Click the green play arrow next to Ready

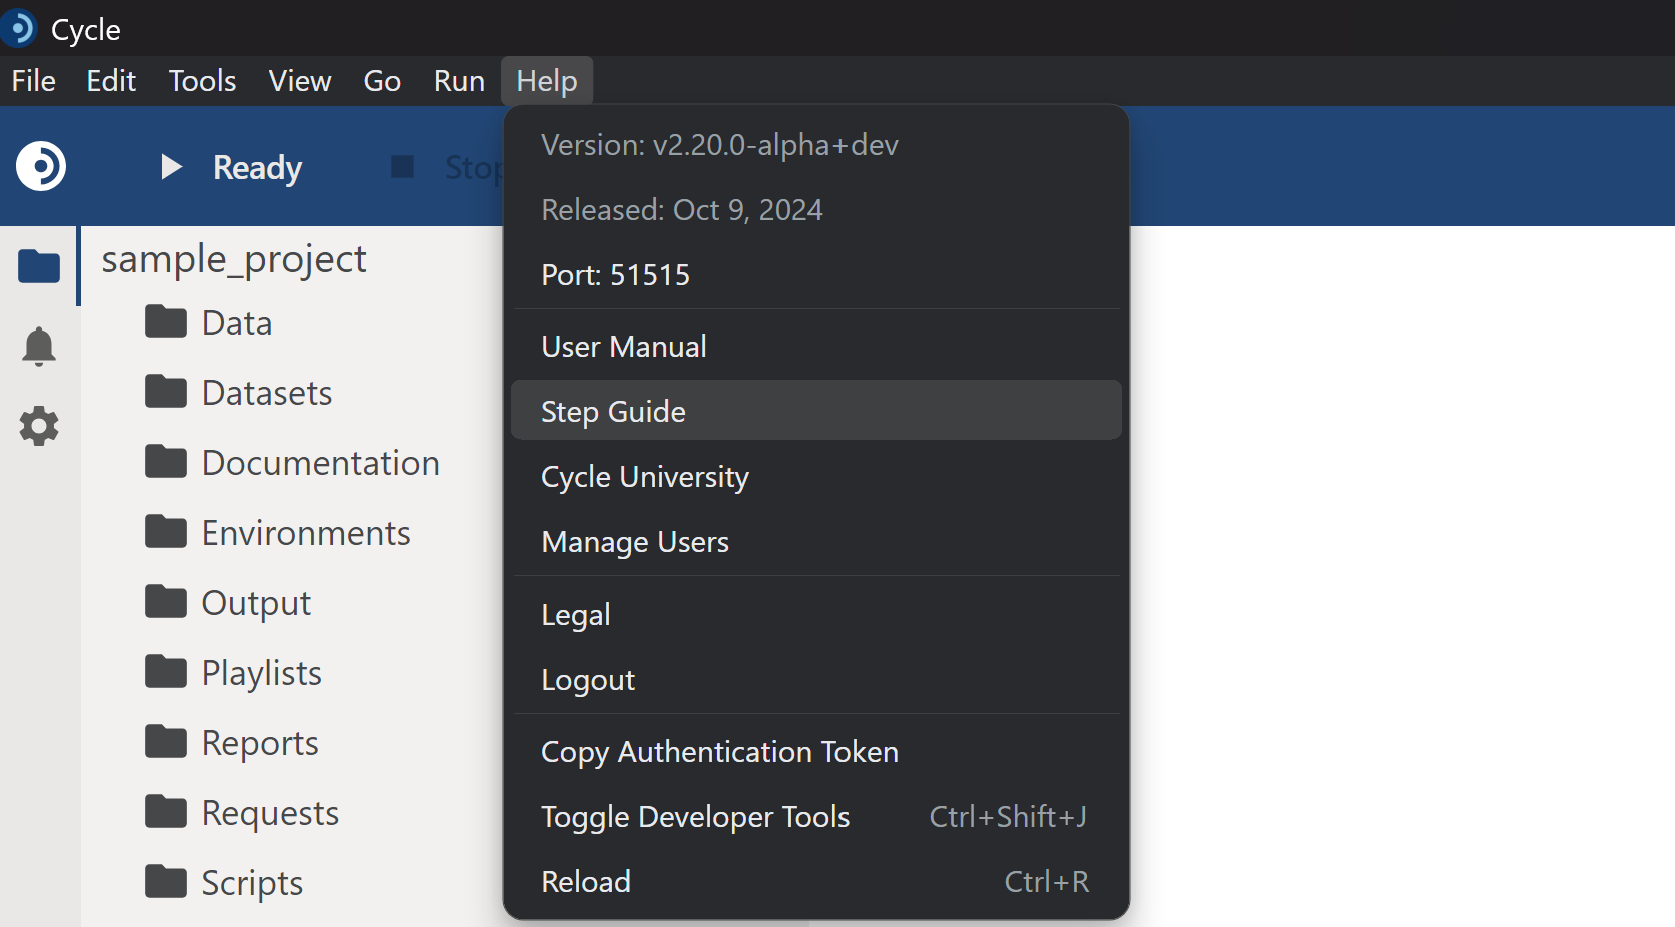(x=170, y=167)
